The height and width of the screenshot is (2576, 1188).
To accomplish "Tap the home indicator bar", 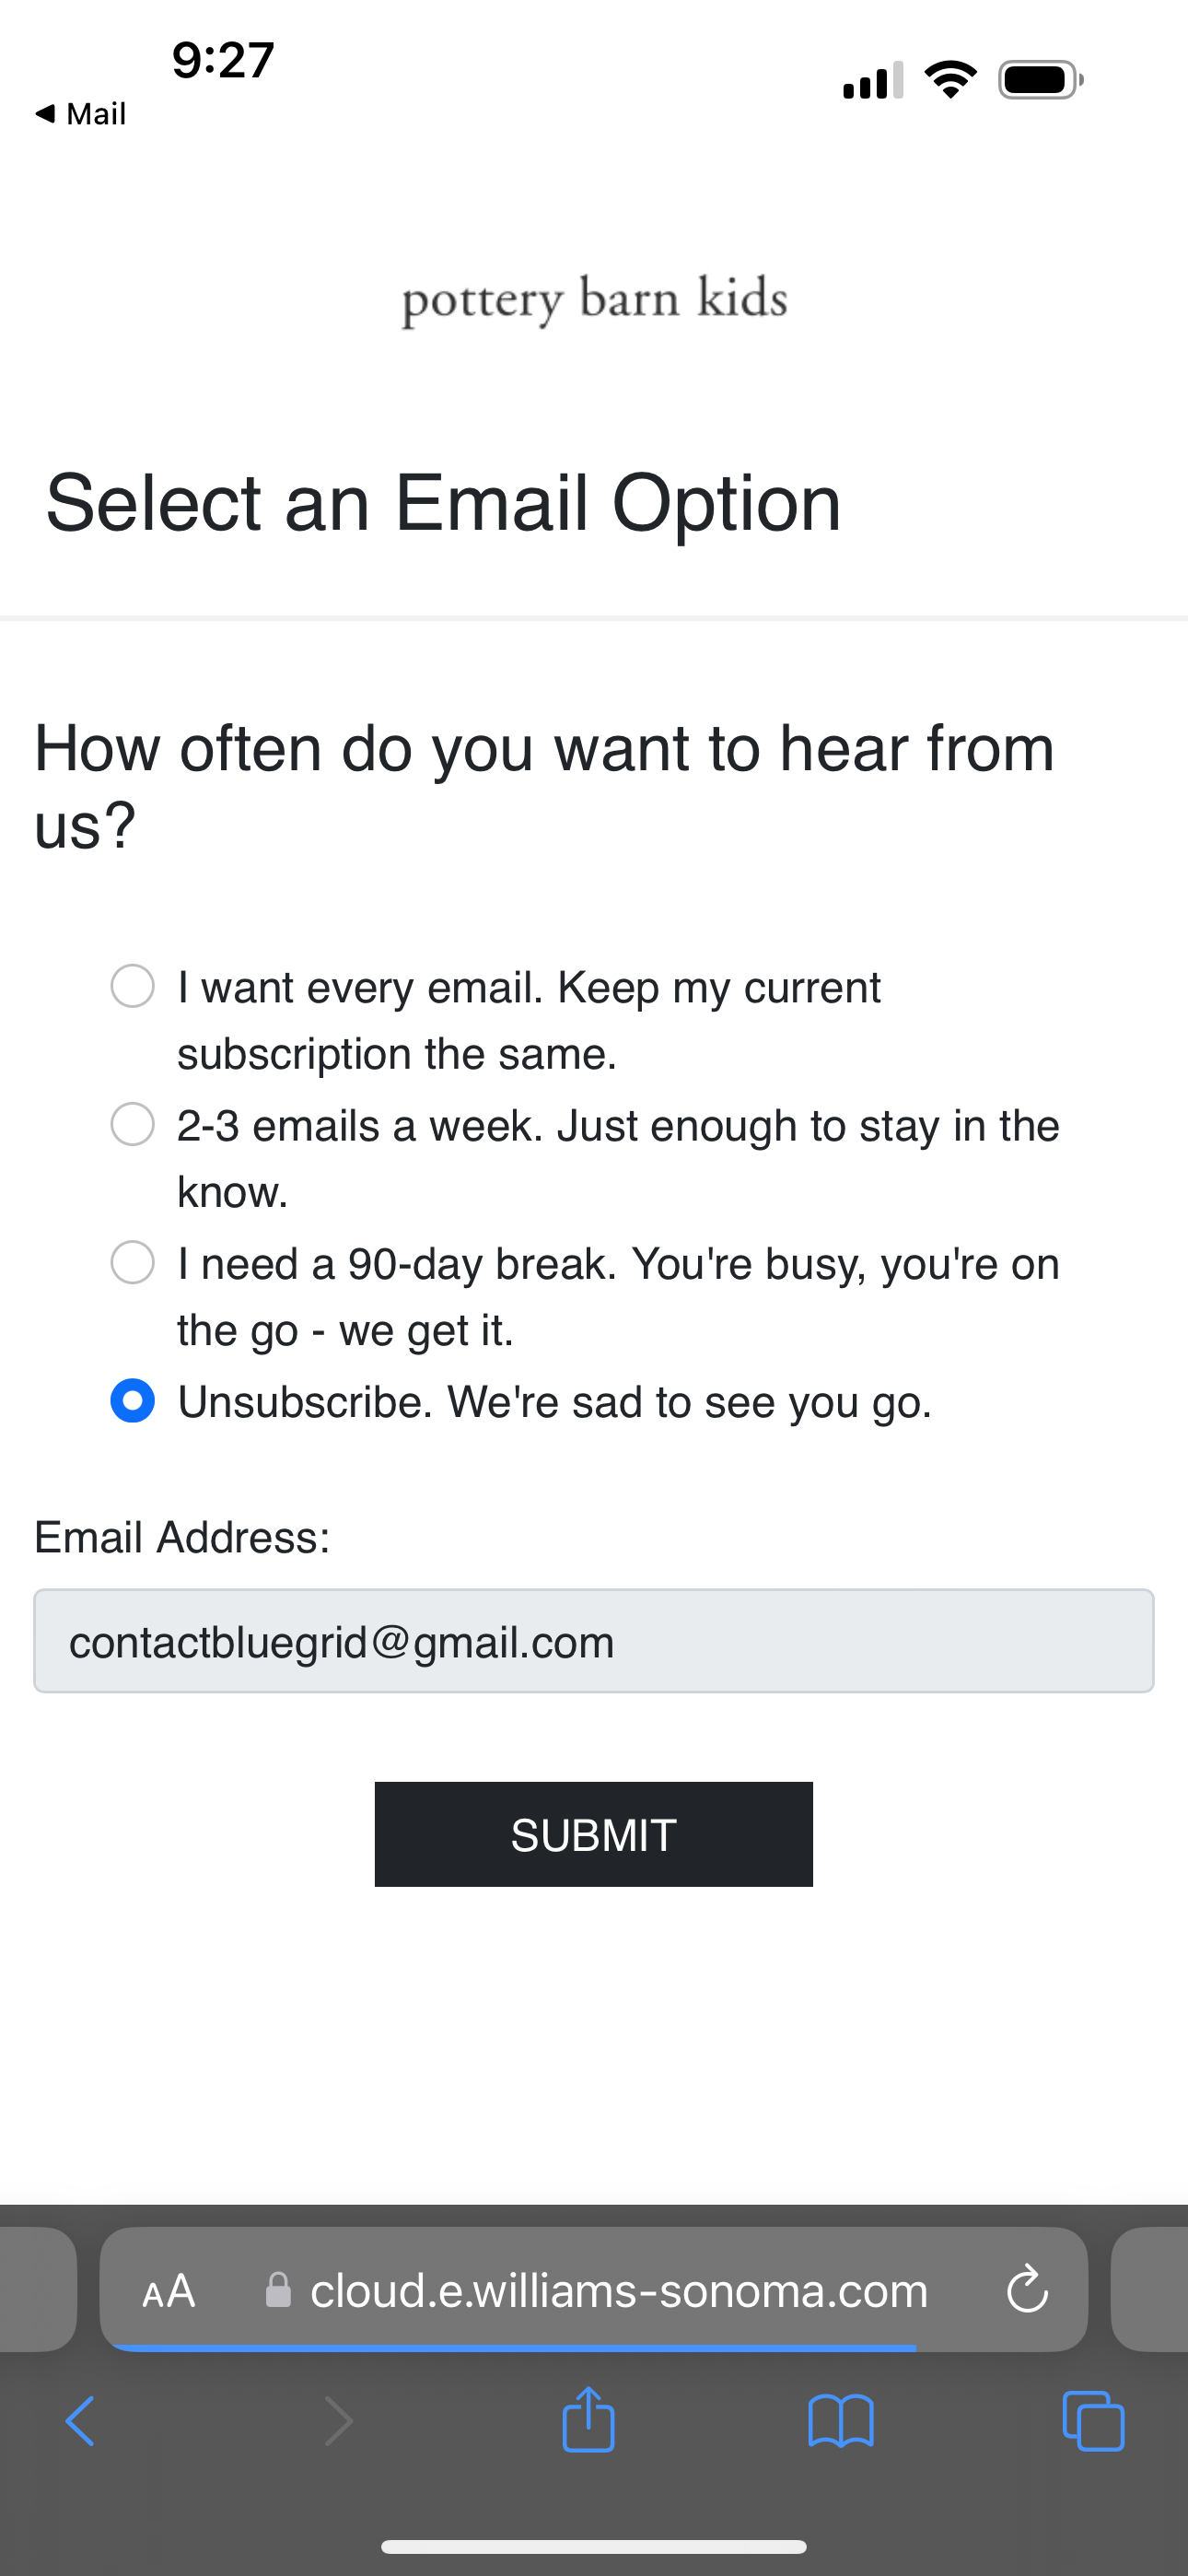I will click(594, 2546).
